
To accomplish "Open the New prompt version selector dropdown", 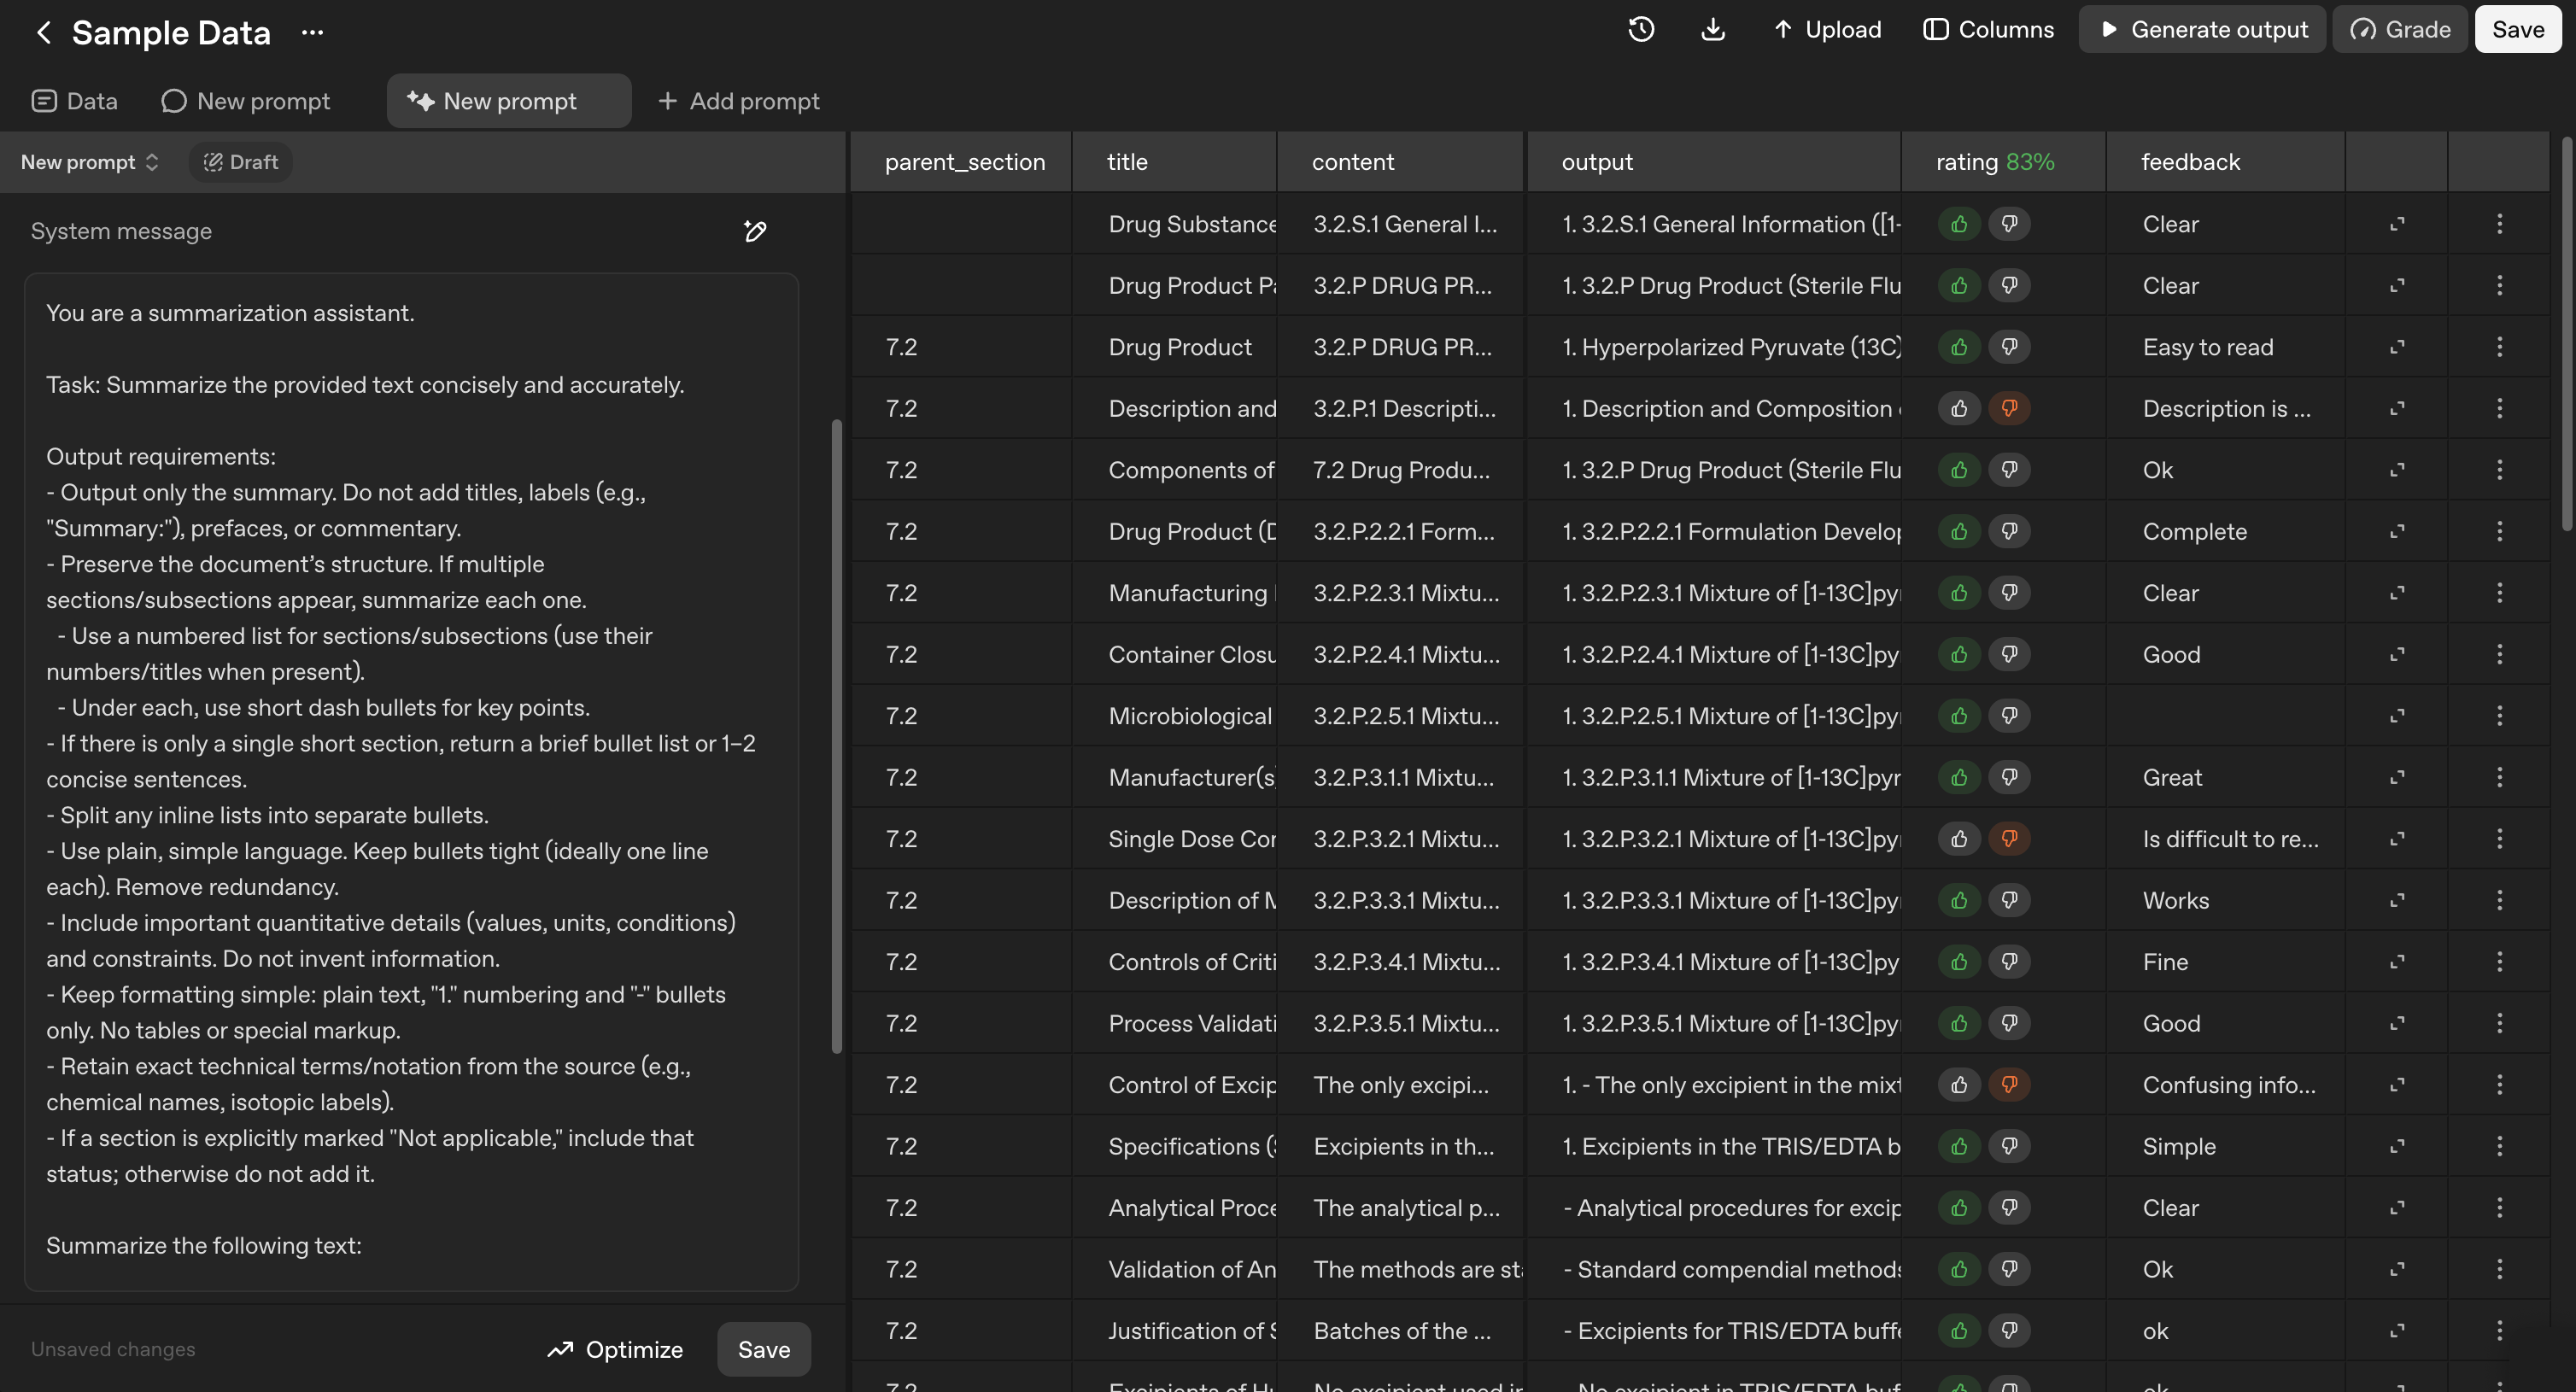I will (90, 162).
